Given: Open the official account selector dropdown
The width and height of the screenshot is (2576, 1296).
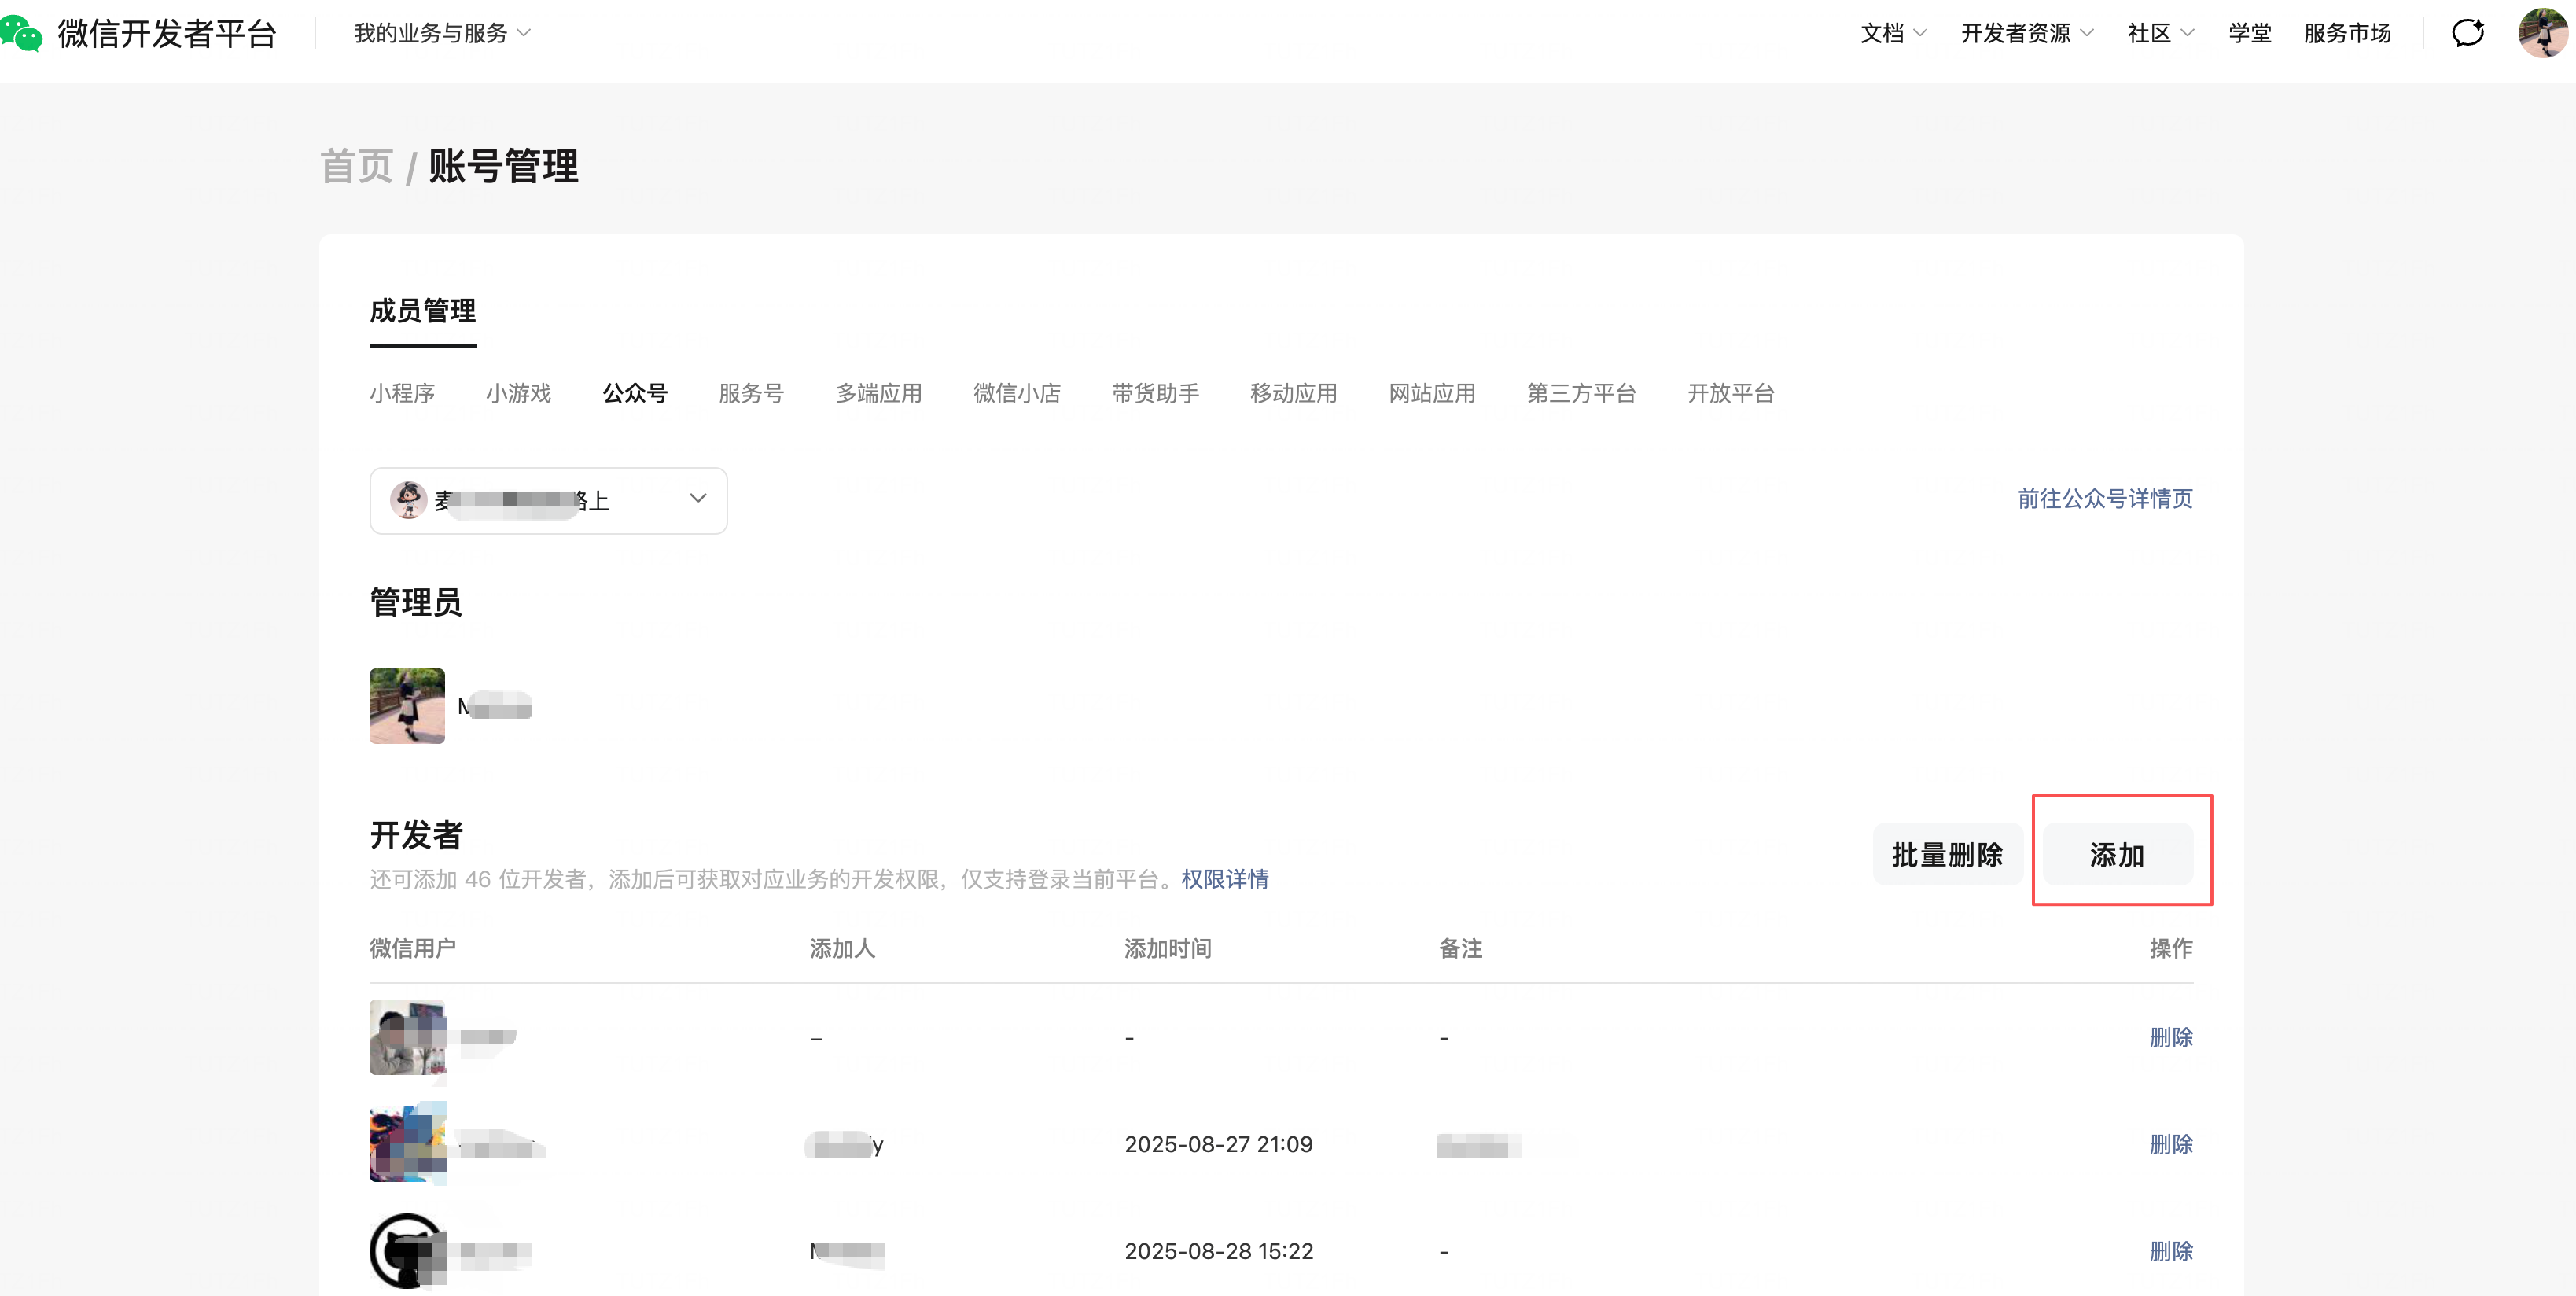Looking at the screenshot, I should tap(697, 499).
